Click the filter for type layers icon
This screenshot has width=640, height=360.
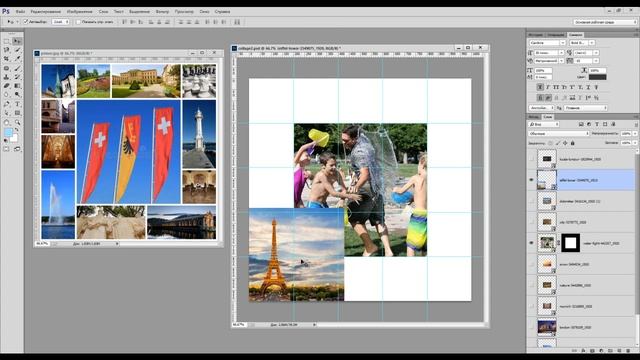[x=597, y=124]
